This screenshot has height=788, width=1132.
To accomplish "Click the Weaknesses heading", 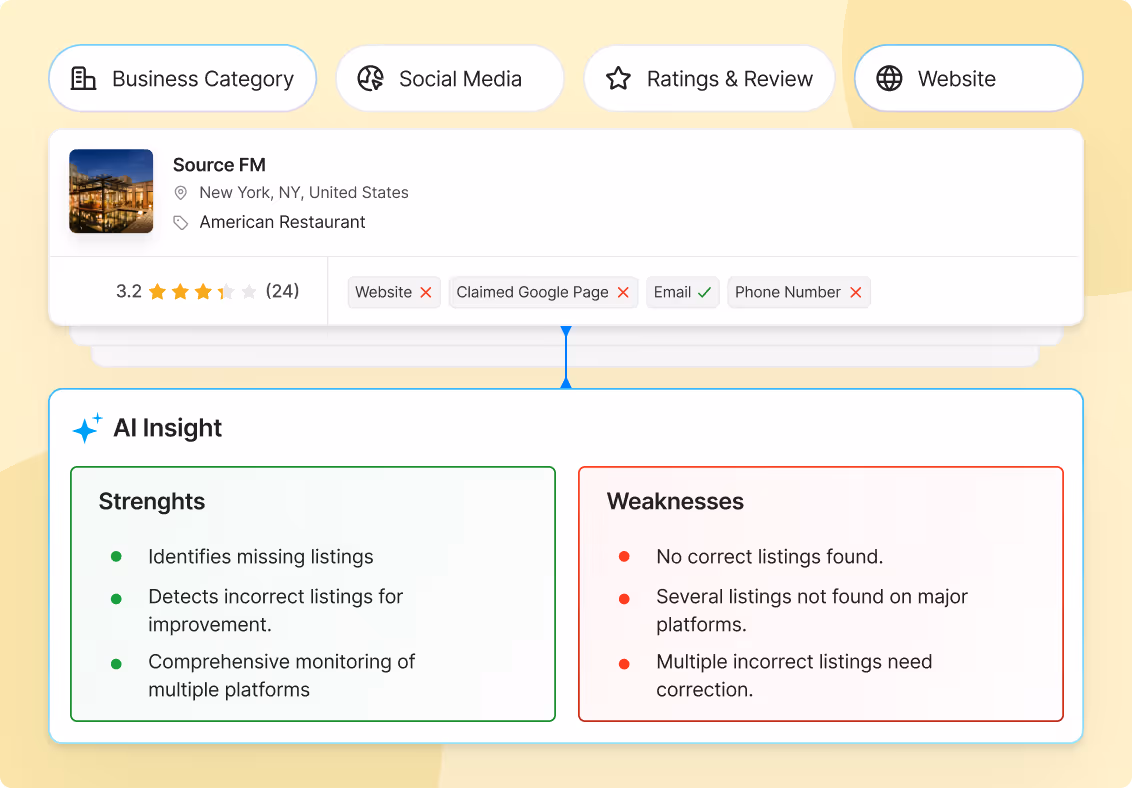I will pos(675,502).
